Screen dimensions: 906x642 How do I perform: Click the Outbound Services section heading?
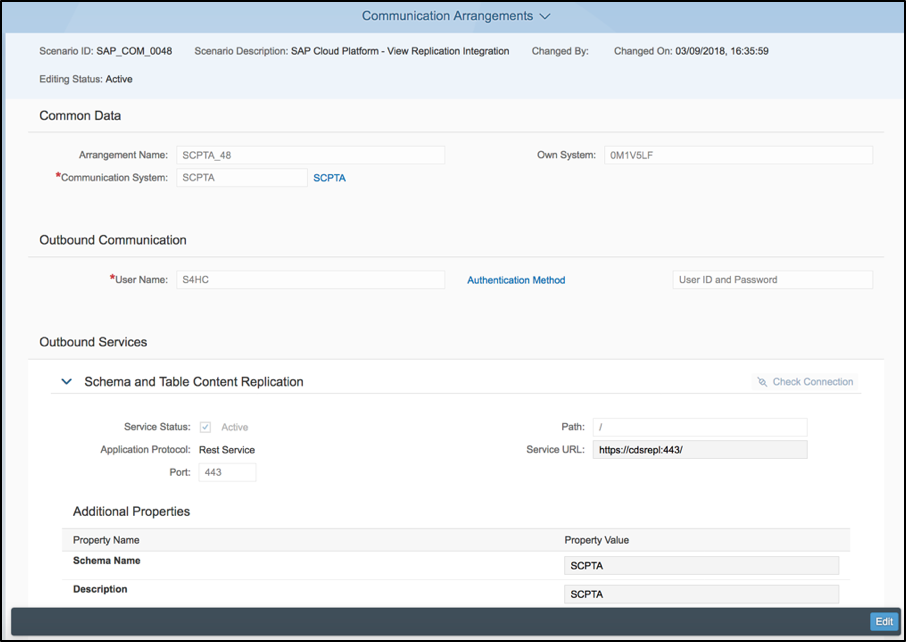coord(93,342)
